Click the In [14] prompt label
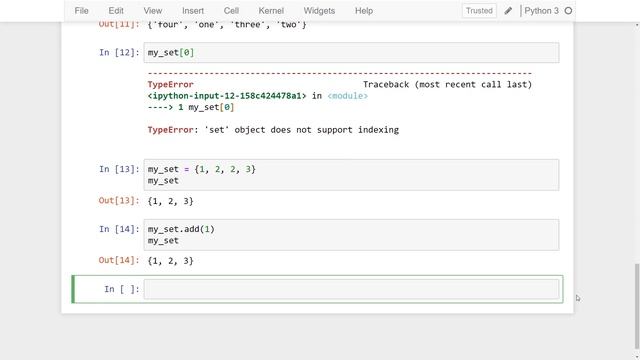The width and height of the screenshot is (640, 360). pos(119,229)
